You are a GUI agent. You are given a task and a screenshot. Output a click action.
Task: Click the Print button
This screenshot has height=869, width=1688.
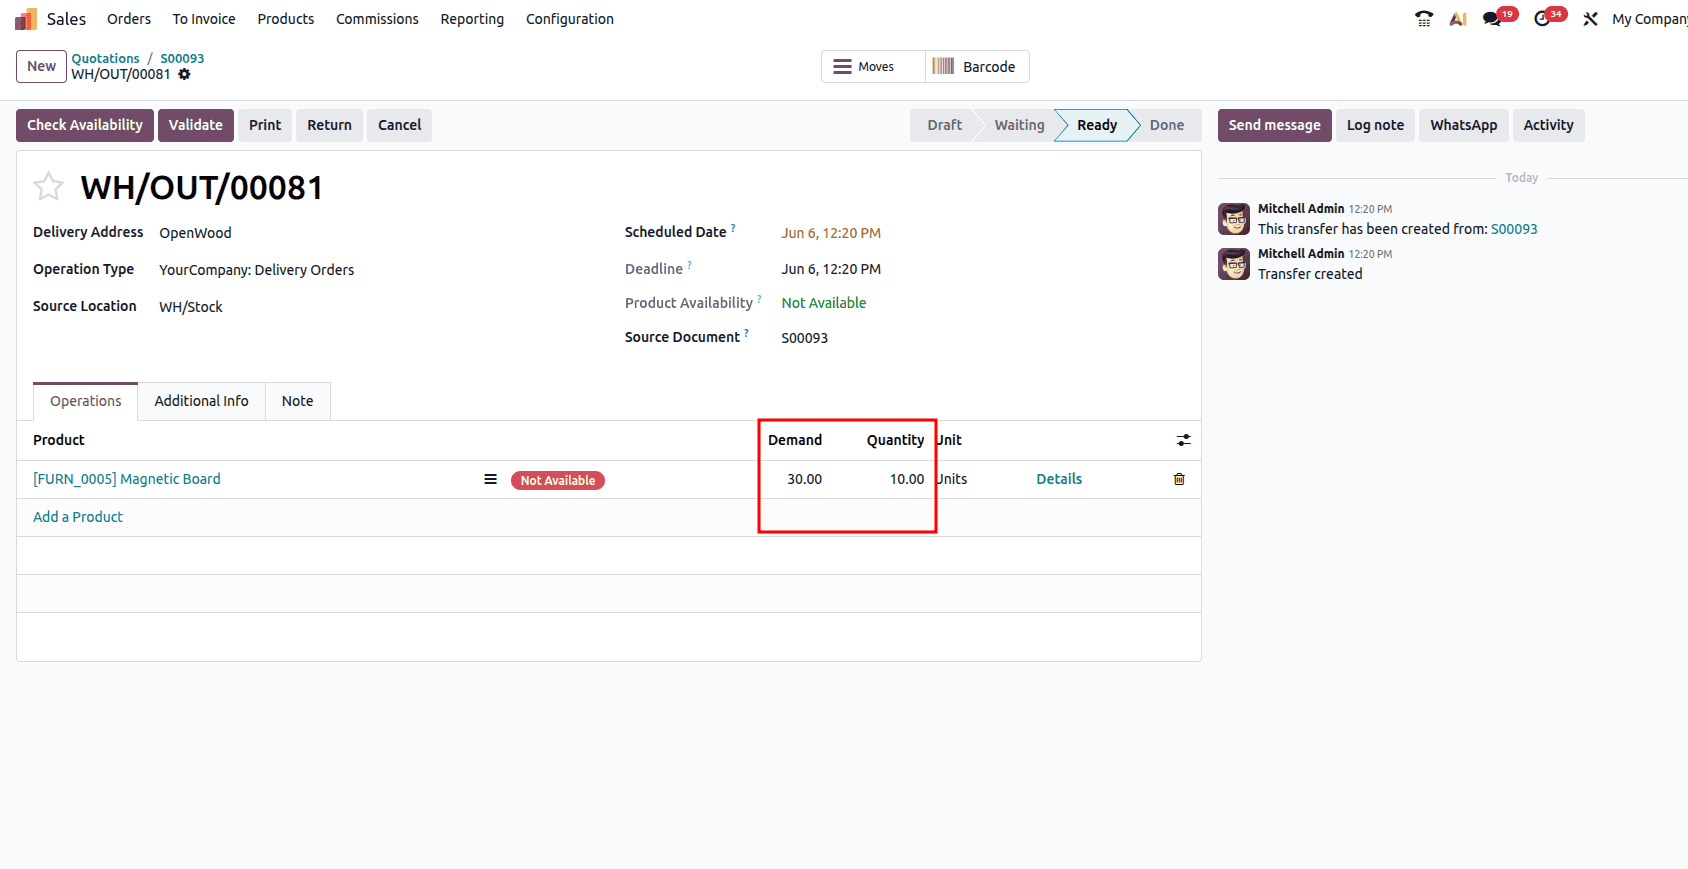pos(265,125)
